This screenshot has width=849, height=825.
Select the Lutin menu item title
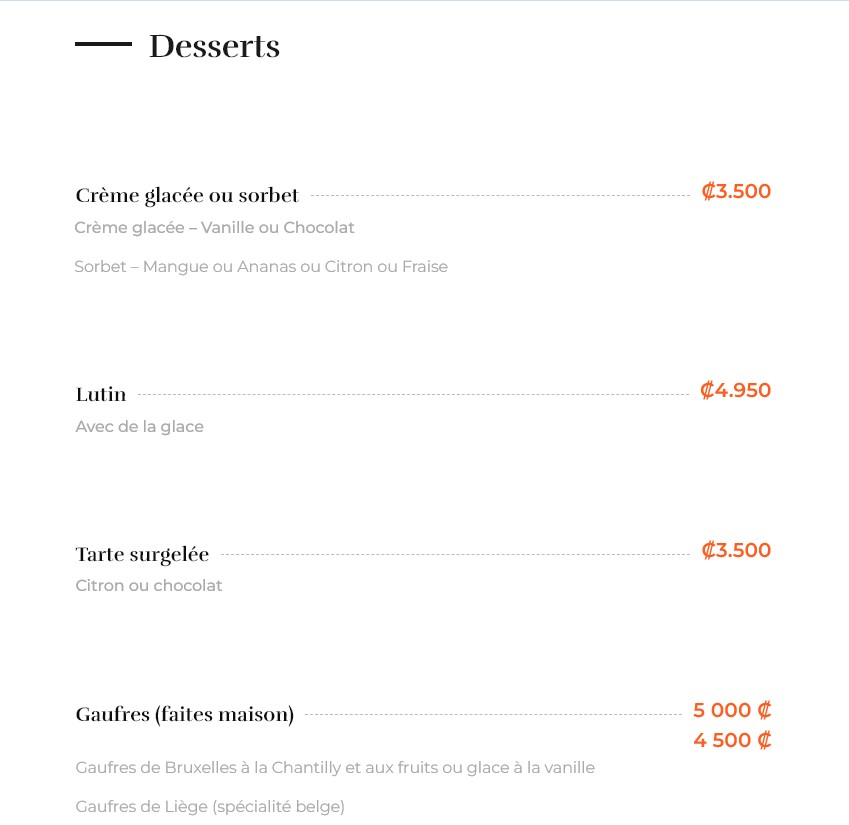(x=101, y=394)
